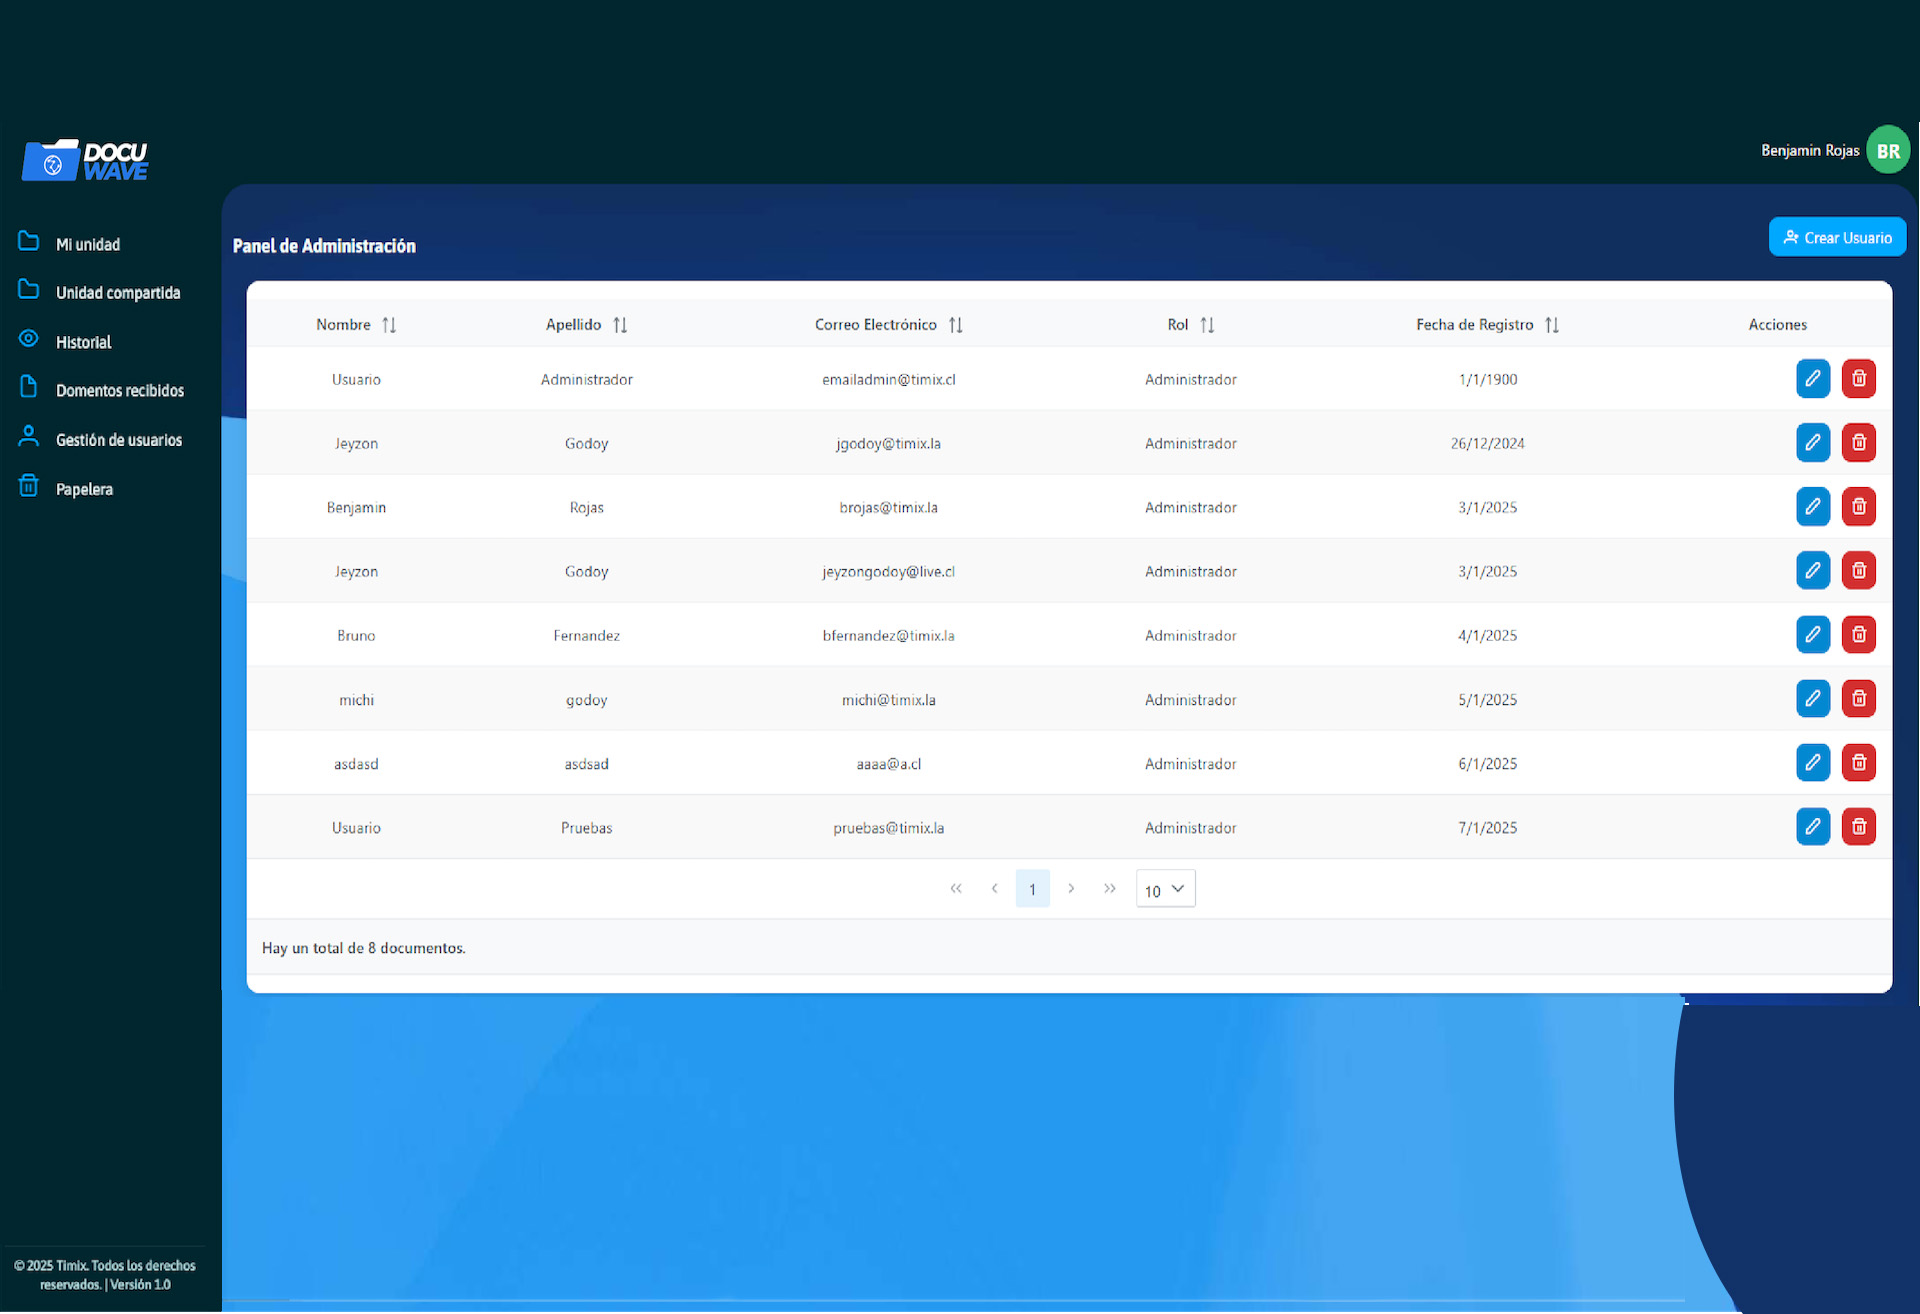Go to the last page of results
This screenshot has height=1314, width=1920.
pos(1109,888)
